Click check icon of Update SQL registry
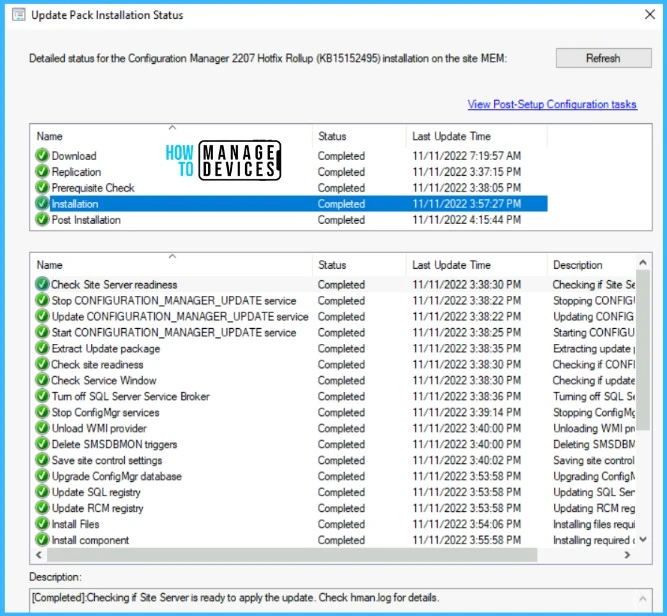667x616 pixels. [42, 492]
